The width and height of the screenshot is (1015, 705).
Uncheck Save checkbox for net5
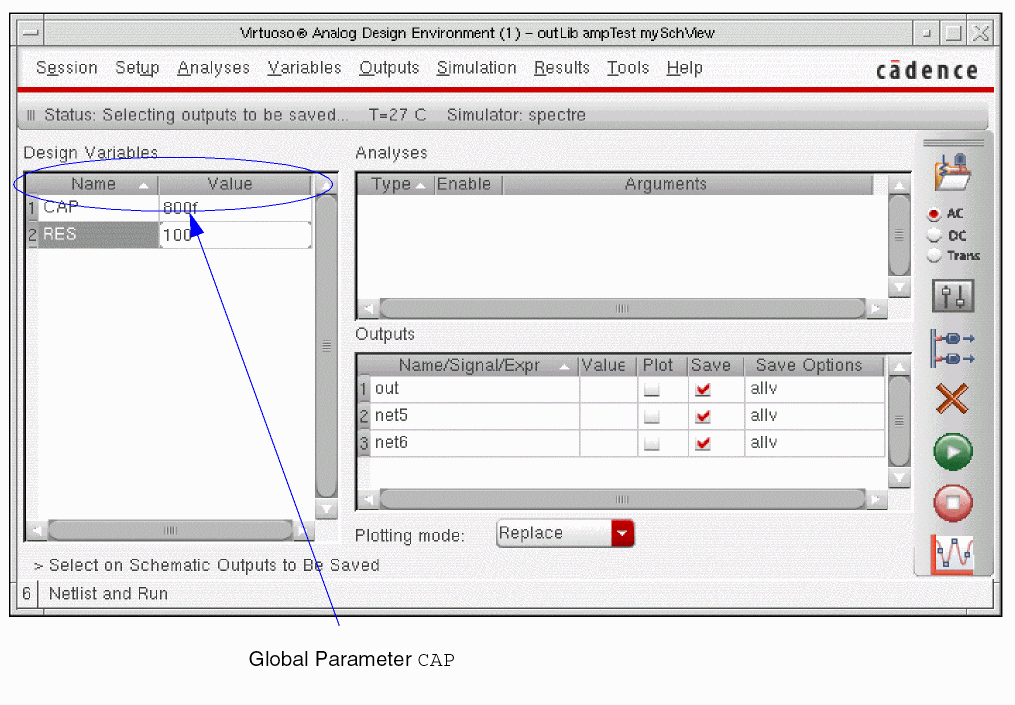[703, 416]
